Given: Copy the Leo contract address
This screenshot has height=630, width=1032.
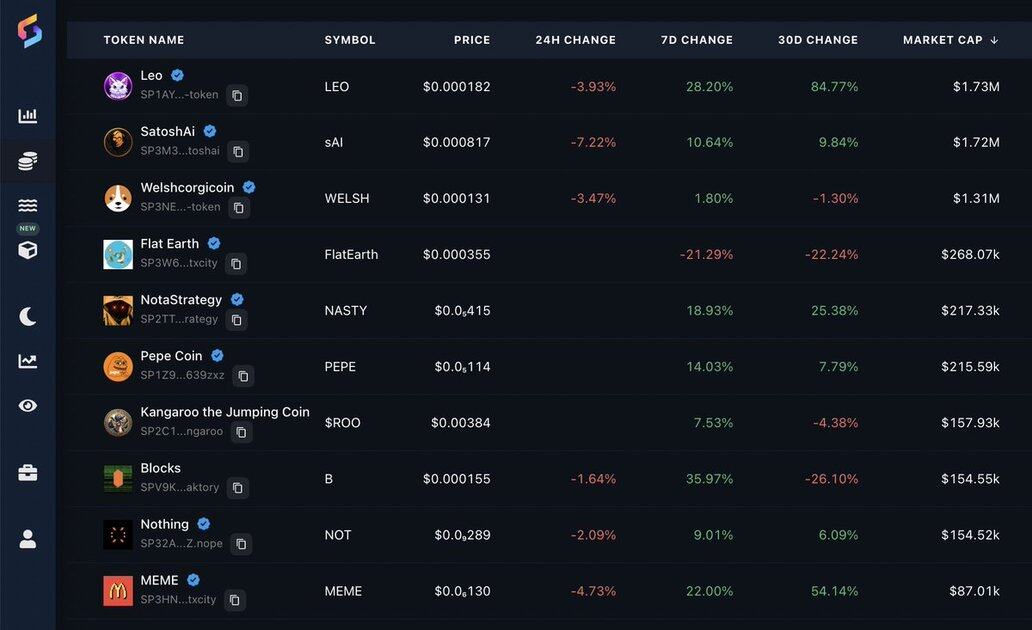Looking at the screenshot, I should pos(237,96).
